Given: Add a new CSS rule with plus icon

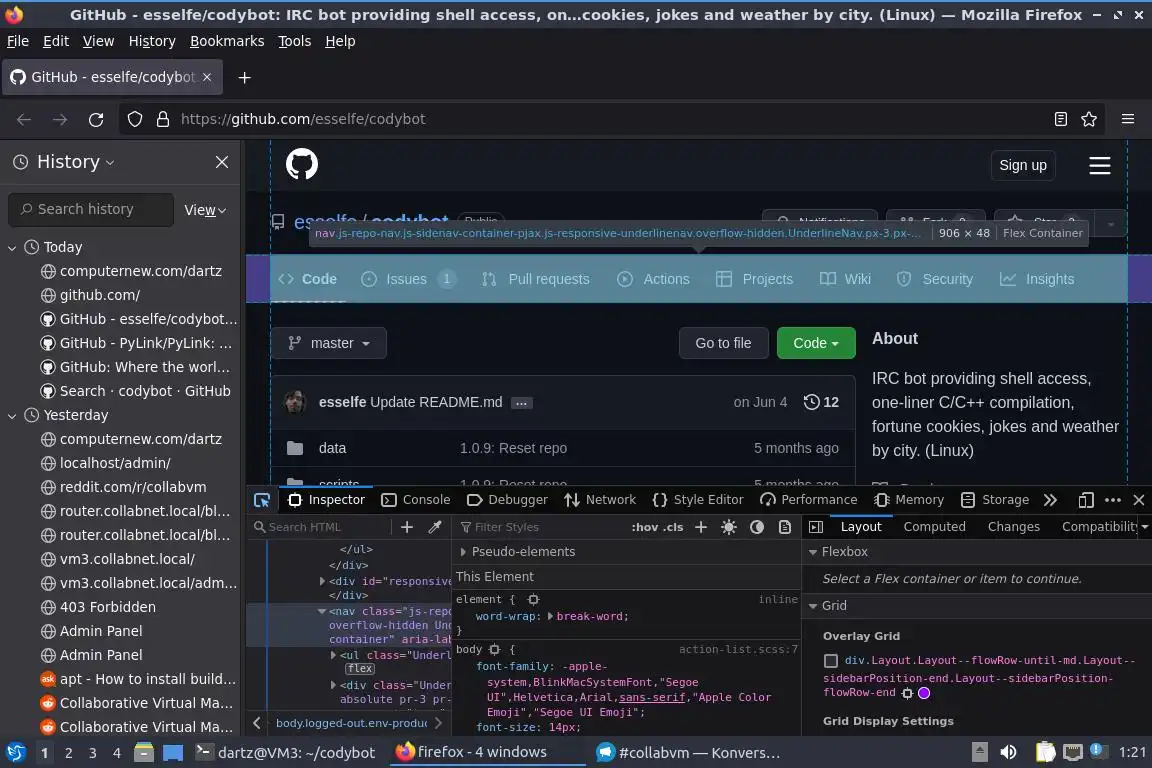Looking at the screenshot, I should pyautogui.click(x=701, y=527).
